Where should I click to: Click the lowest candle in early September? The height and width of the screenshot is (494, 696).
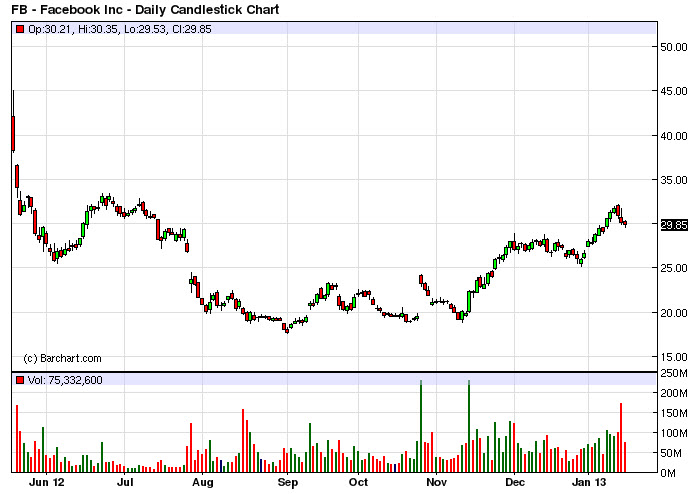[287, 331]
